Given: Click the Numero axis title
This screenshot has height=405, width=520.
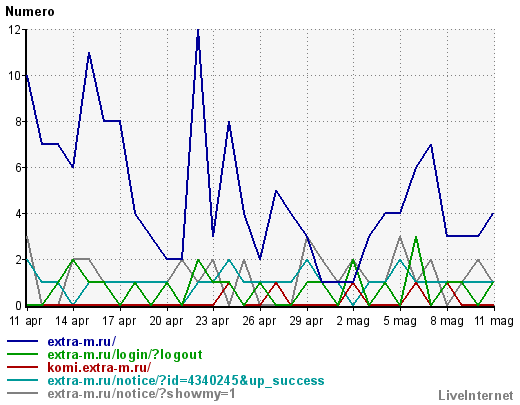Looking at the screenshot, I should [x=30, y=12].
